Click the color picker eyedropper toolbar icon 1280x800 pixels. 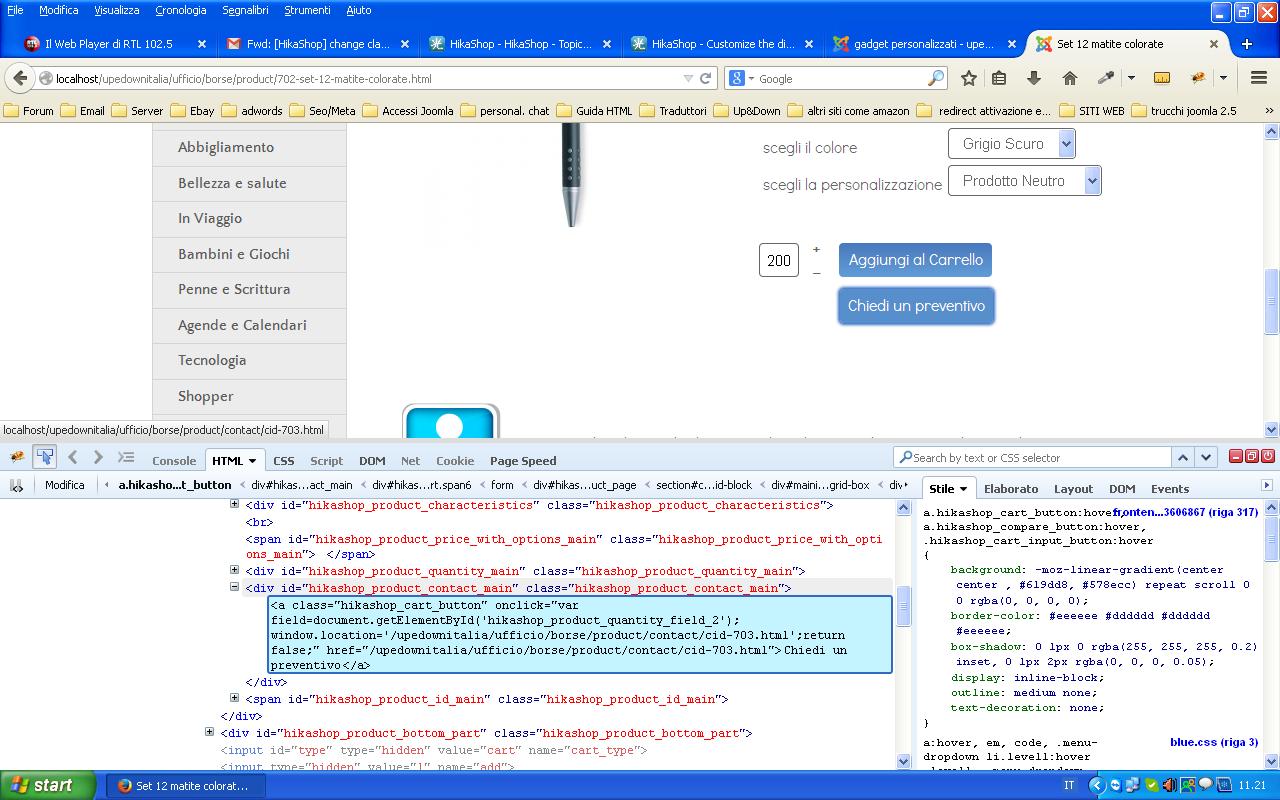click(x=1106, y=78)
